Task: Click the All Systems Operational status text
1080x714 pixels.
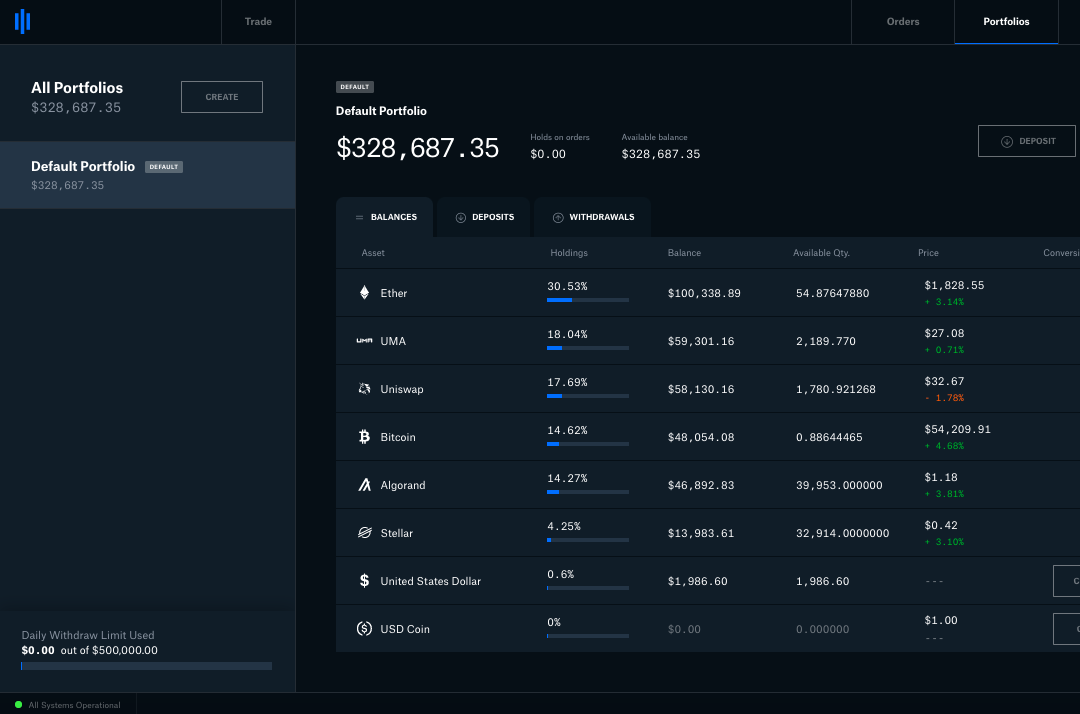Action: pos(74,705)
